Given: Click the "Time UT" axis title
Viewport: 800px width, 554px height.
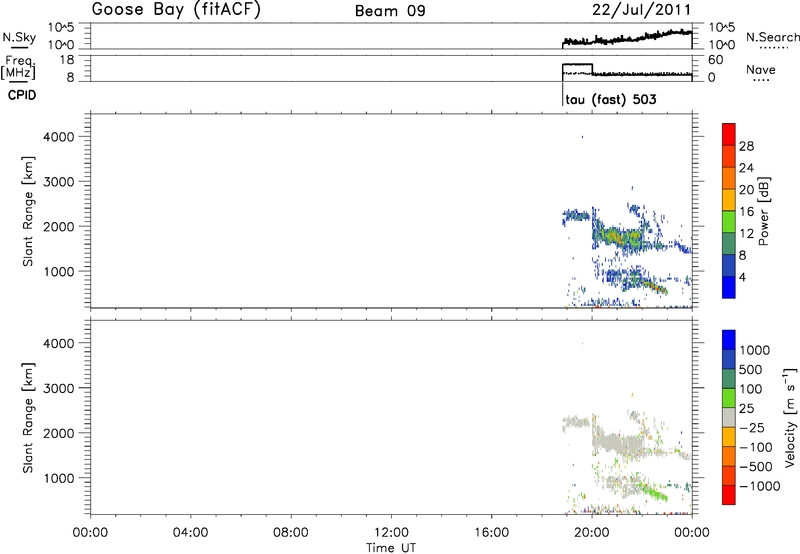Looking at the screenshot, I should (391, 548).
